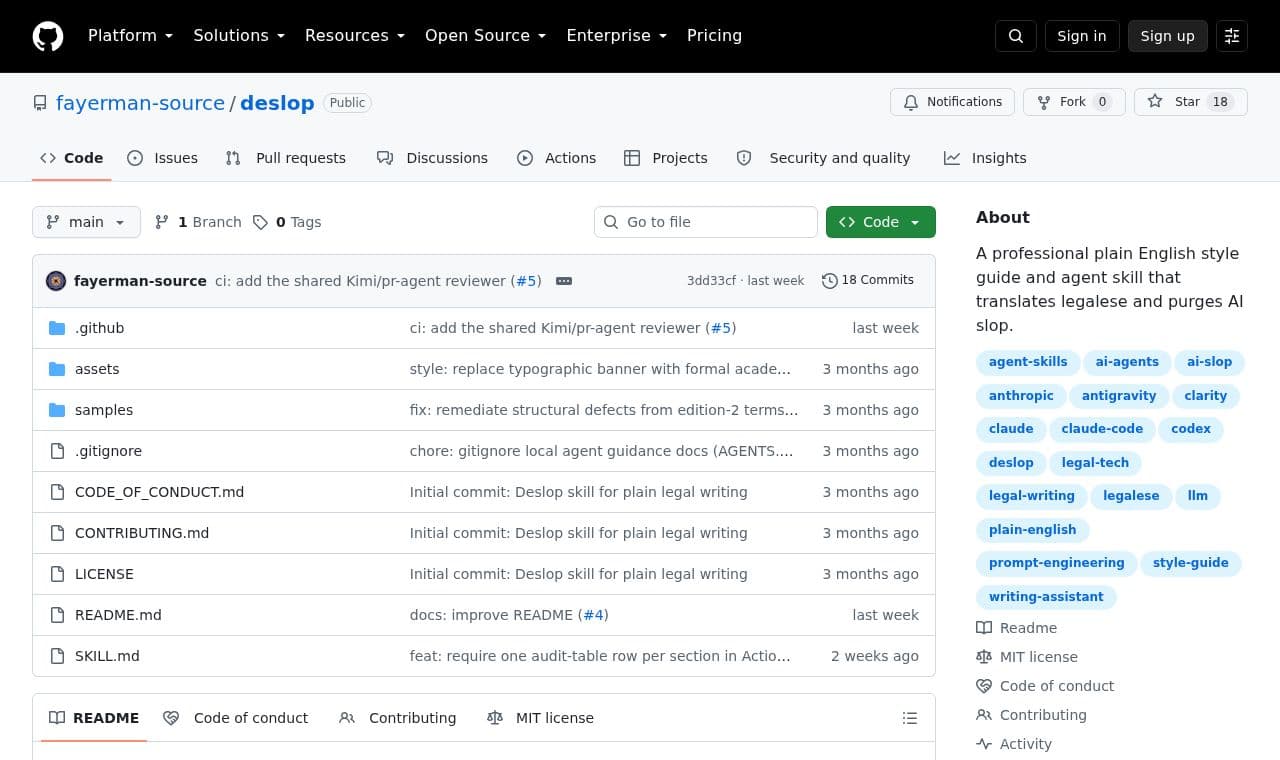Click the GitHub logo icon
The width and height of the screenshot is (1280, 760).
coord(48,36)
